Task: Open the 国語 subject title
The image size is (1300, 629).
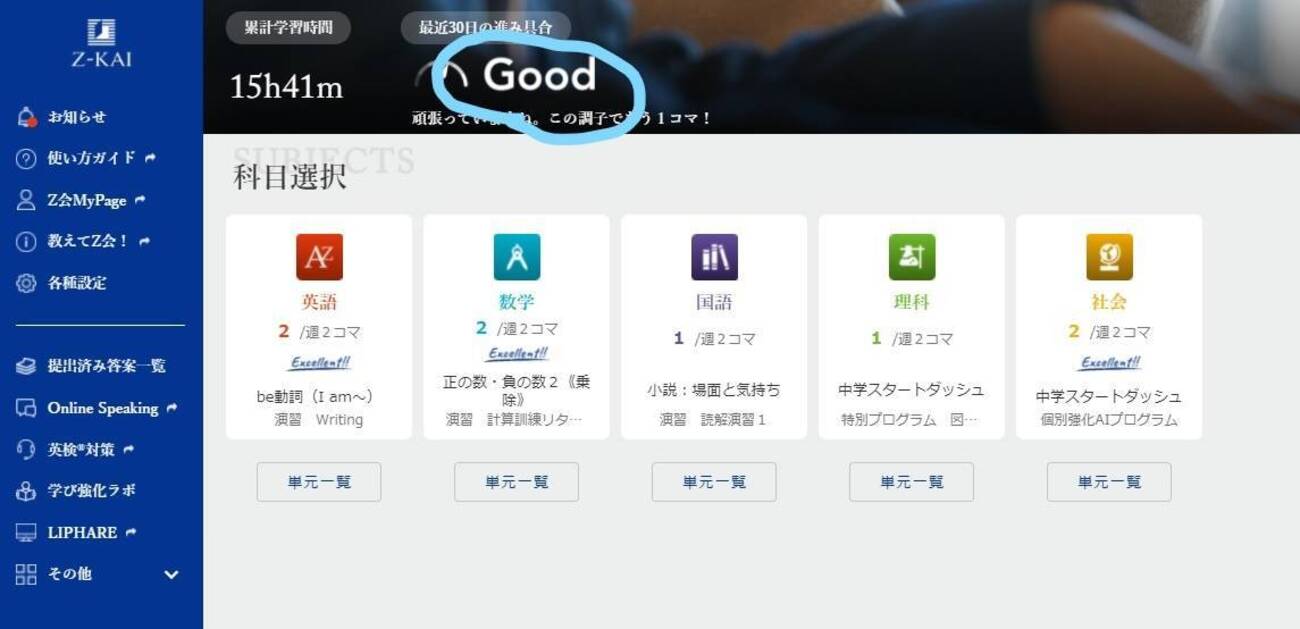Action: 714,302
